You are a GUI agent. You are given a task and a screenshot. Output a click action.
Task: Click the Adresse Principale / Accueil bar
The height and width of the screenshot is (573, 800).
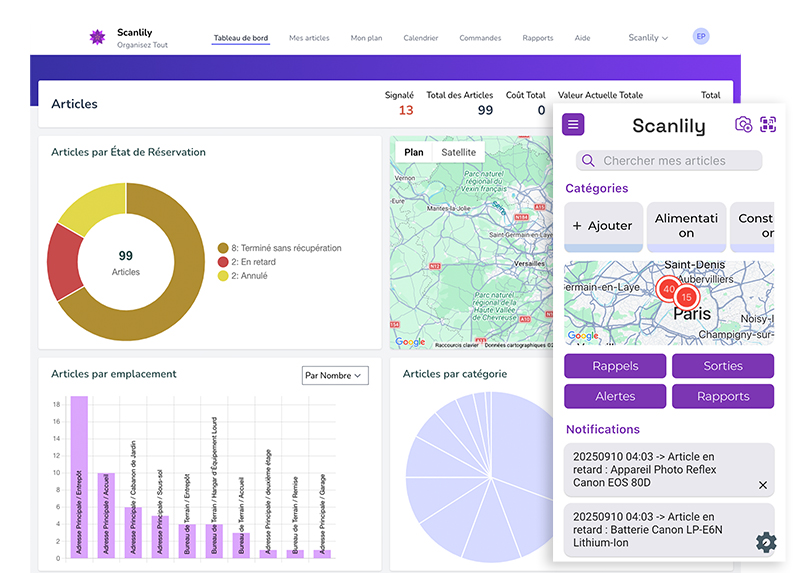106,515
